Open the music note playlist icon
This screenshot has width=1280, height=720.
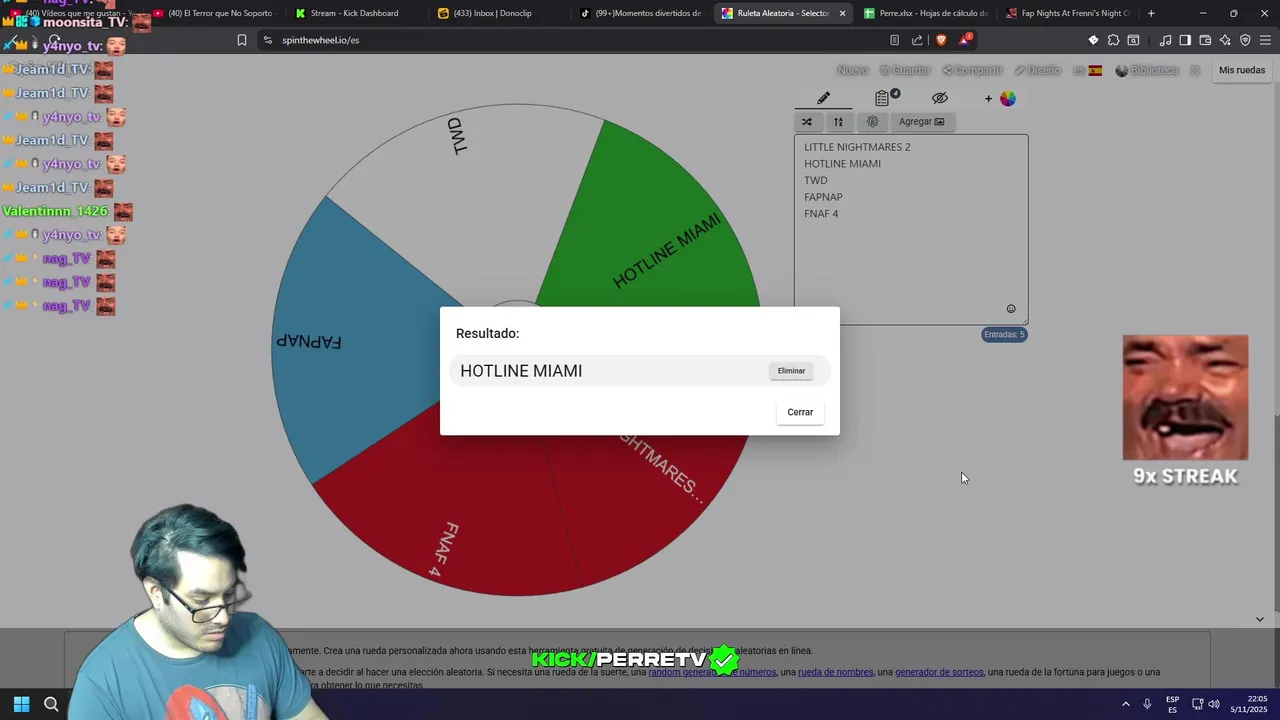1165,40
